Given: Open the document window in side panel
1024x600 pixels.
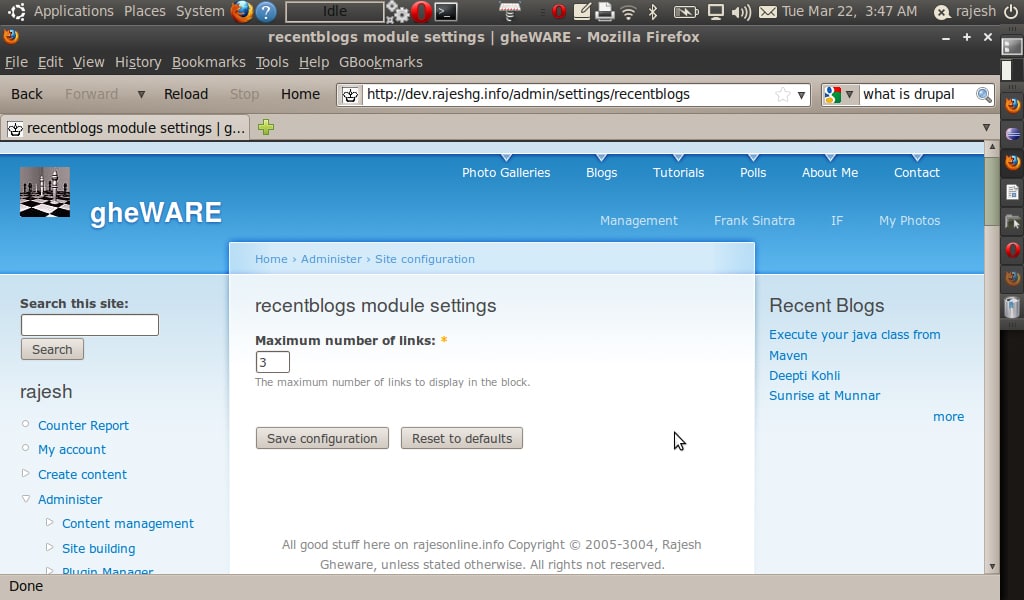Looking at the screenshot, I should [1012, 192].
